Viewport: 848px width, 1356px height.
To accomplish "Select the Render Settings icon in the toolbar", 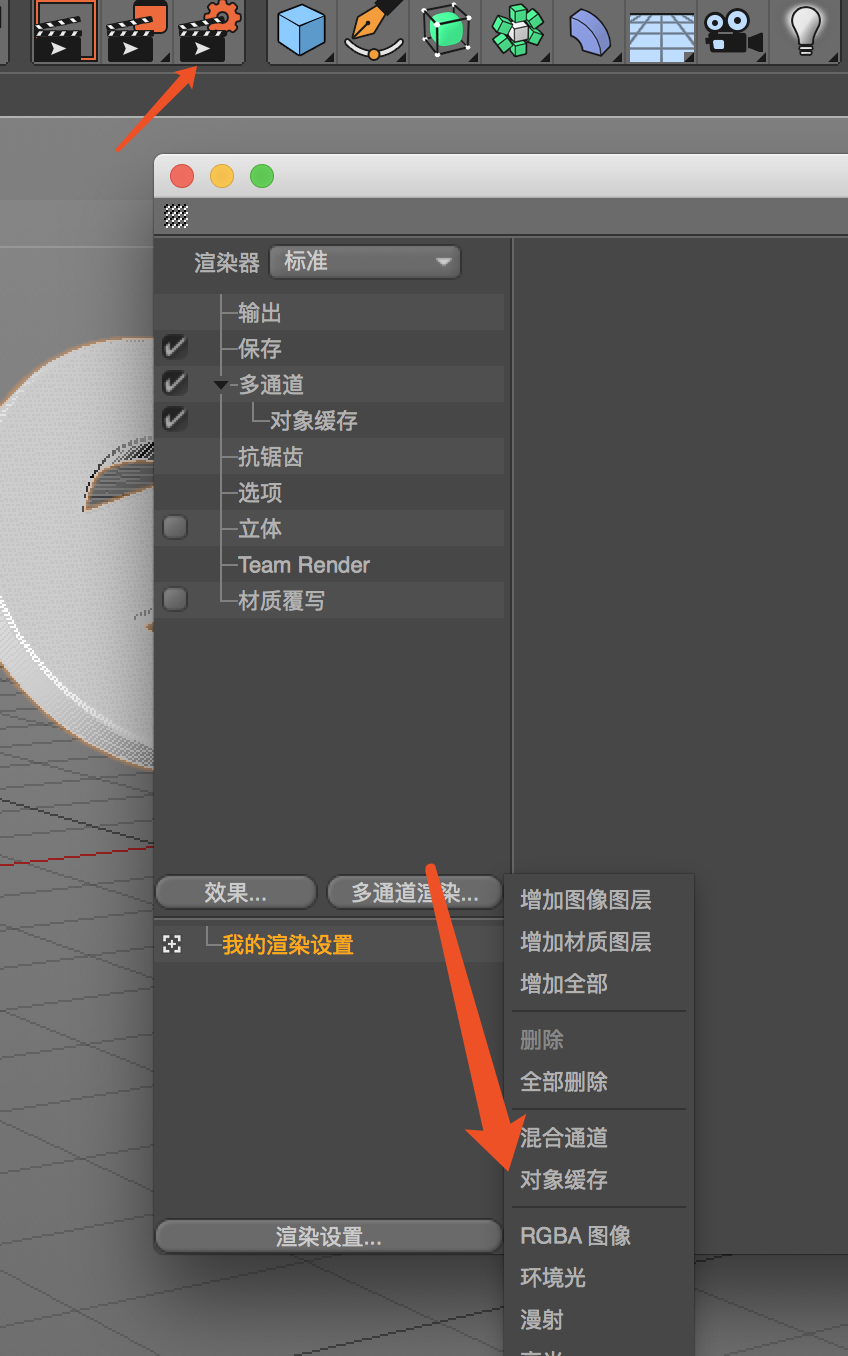I will [210, 32].
